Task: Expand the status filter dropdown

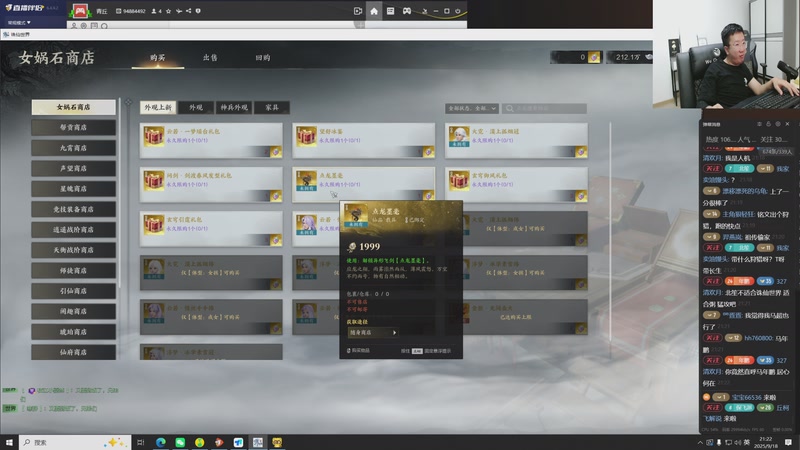Action: pyautogui.click(x=471, y=108)
